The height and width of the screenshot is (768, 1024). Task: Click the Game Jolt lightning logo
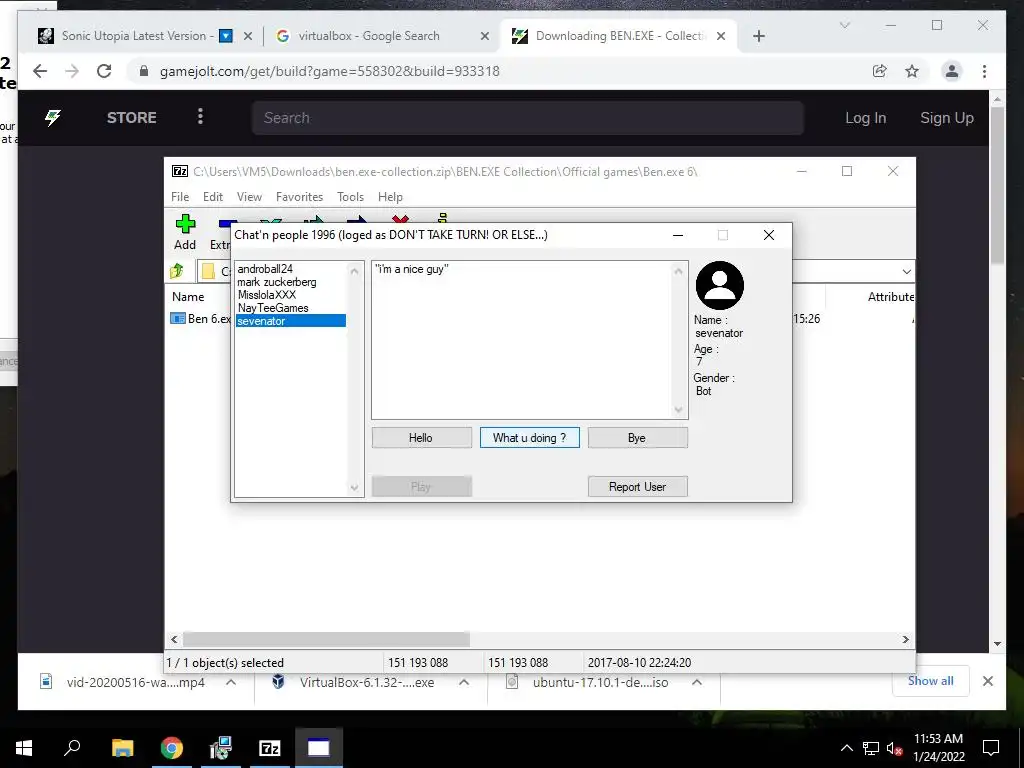[x=53, y=118]
